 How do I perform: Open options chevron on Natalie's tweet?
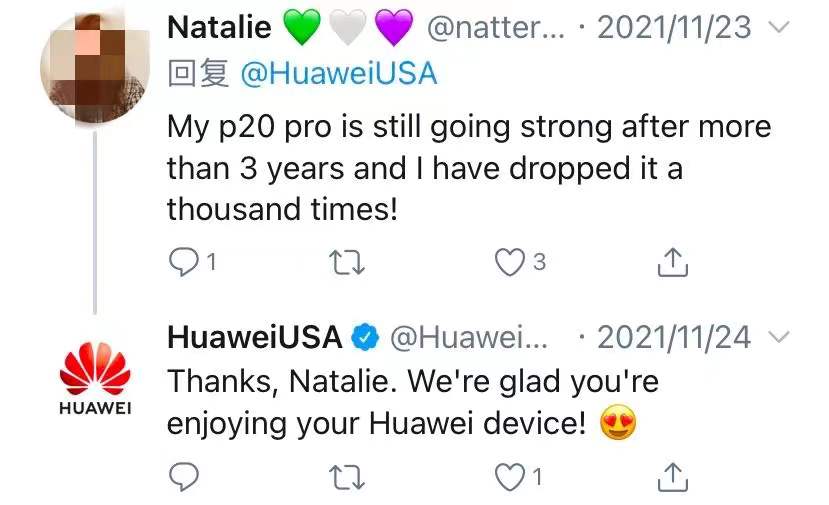778,26
